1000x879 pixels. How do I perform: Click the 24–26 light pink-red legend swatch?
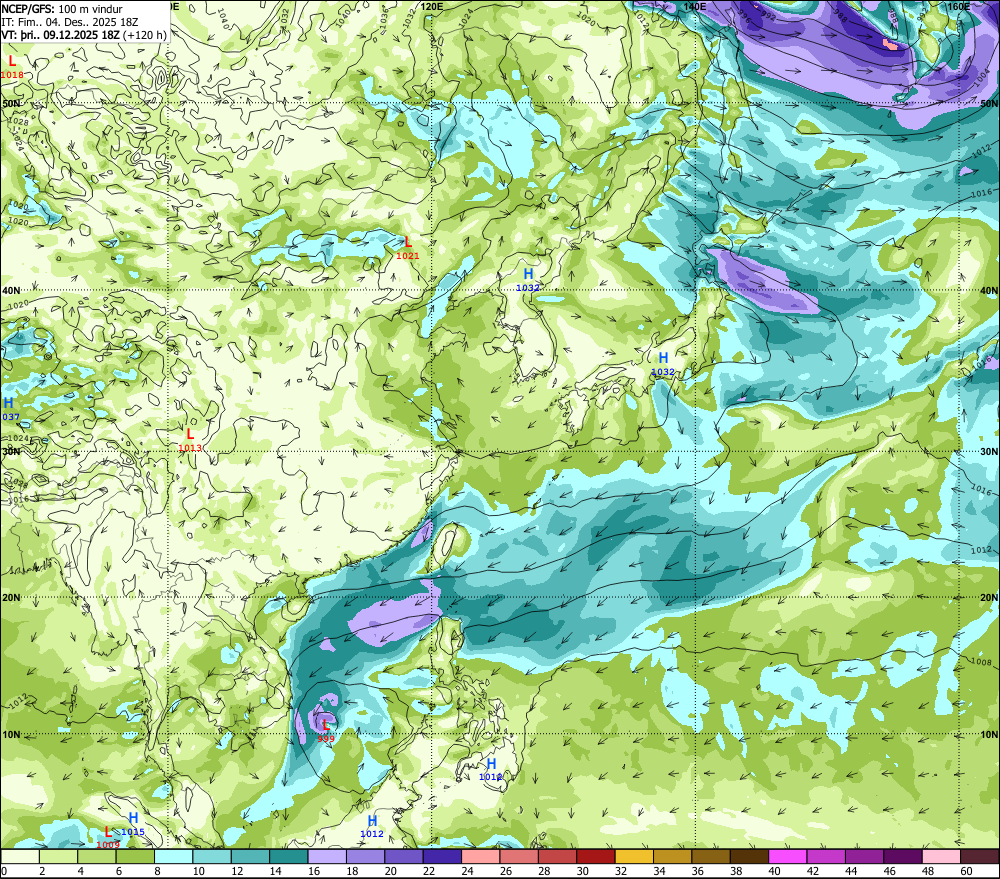pyautogui.click(x=481, y=856)
